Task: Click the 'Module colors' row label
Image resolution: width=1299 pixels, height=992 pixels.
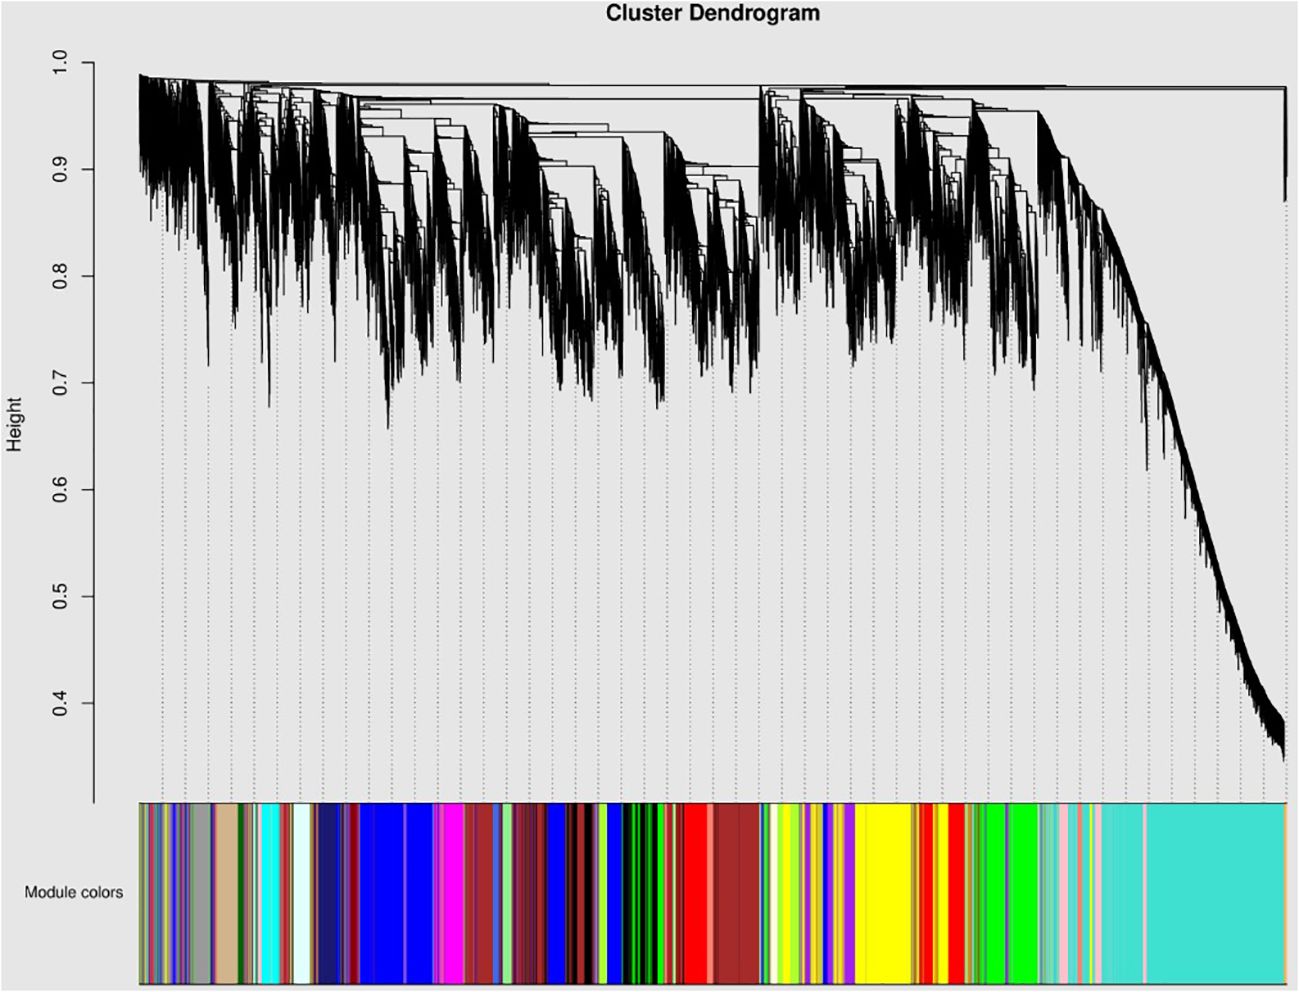Action: pos(74,891)
